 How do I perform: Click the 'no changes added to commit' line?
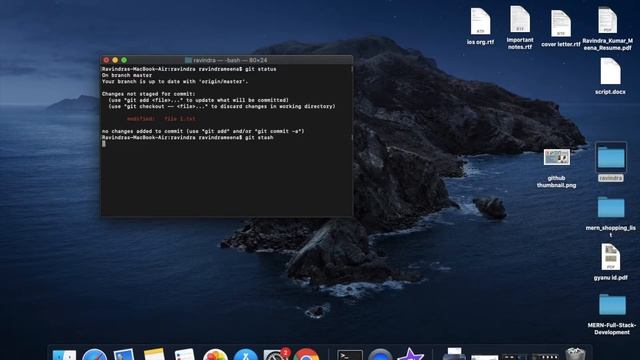pyautogui.click(x=203, y=131)
